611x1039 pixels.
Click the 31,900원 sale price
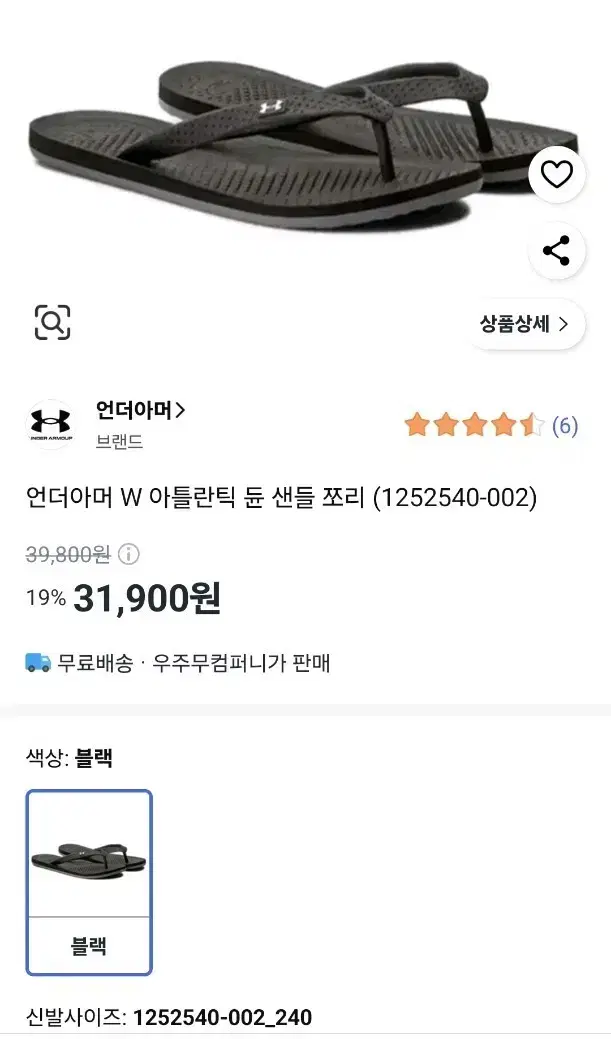pos(147,598)
